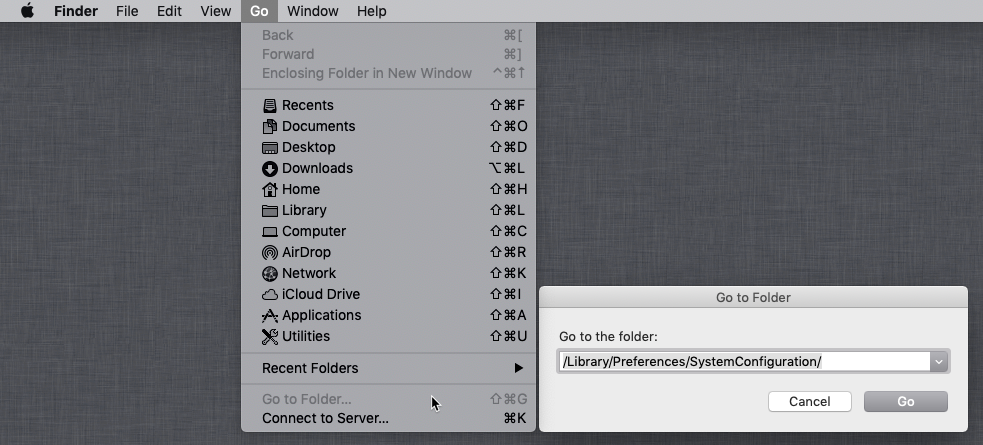Screen dimensions: 983x445
Task: Open the Help menu
Action: 372,11
